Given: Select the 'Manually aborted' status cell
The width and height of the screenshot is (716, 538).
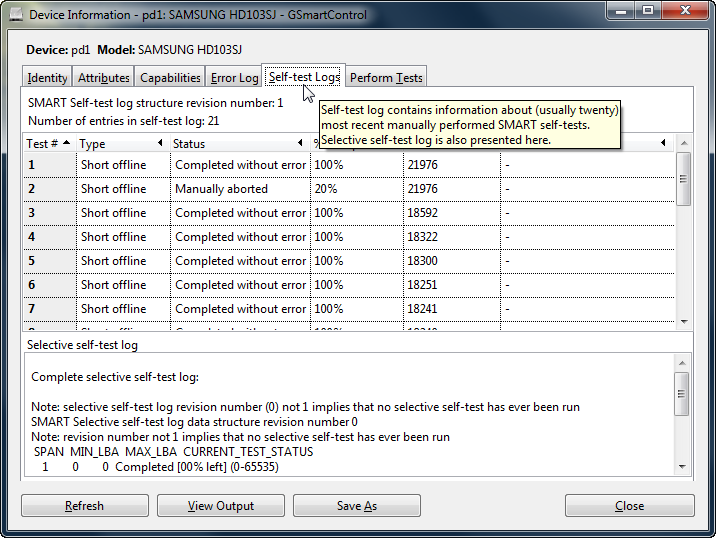Looking at the screenshot, I should coord(221,189).
